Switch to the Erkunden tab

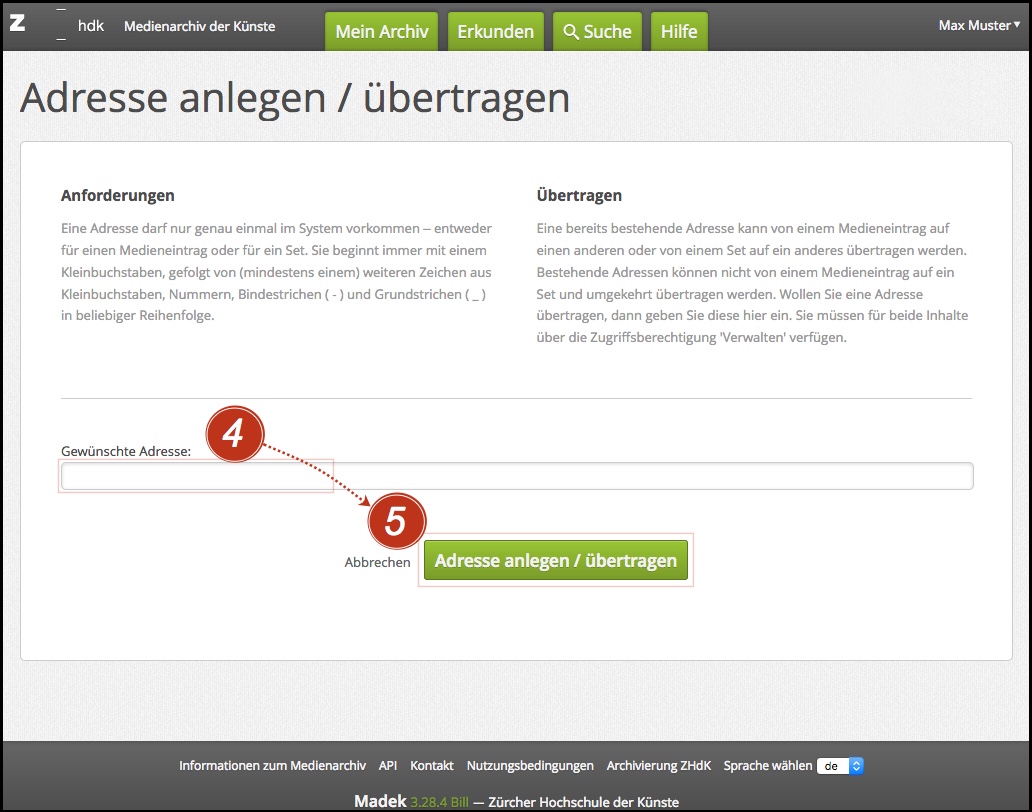point(495,32)
